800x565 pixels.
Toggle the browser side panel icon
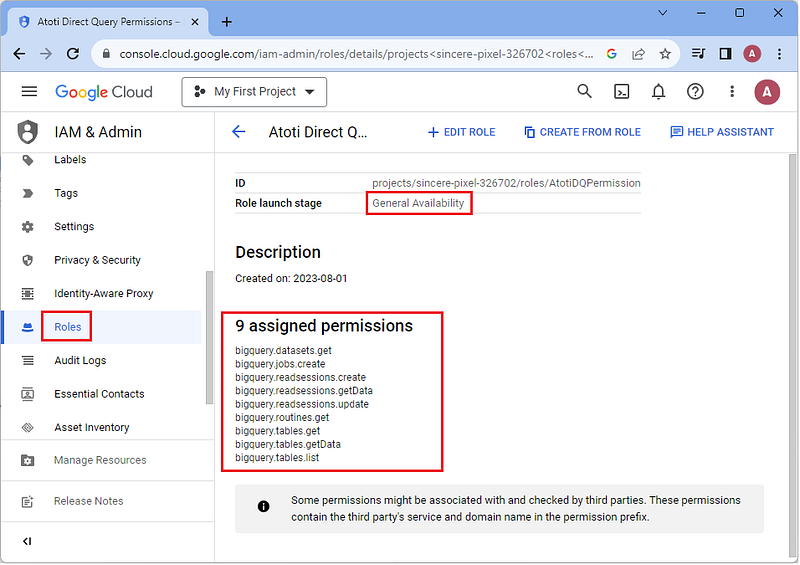click(x=725, y=54)
